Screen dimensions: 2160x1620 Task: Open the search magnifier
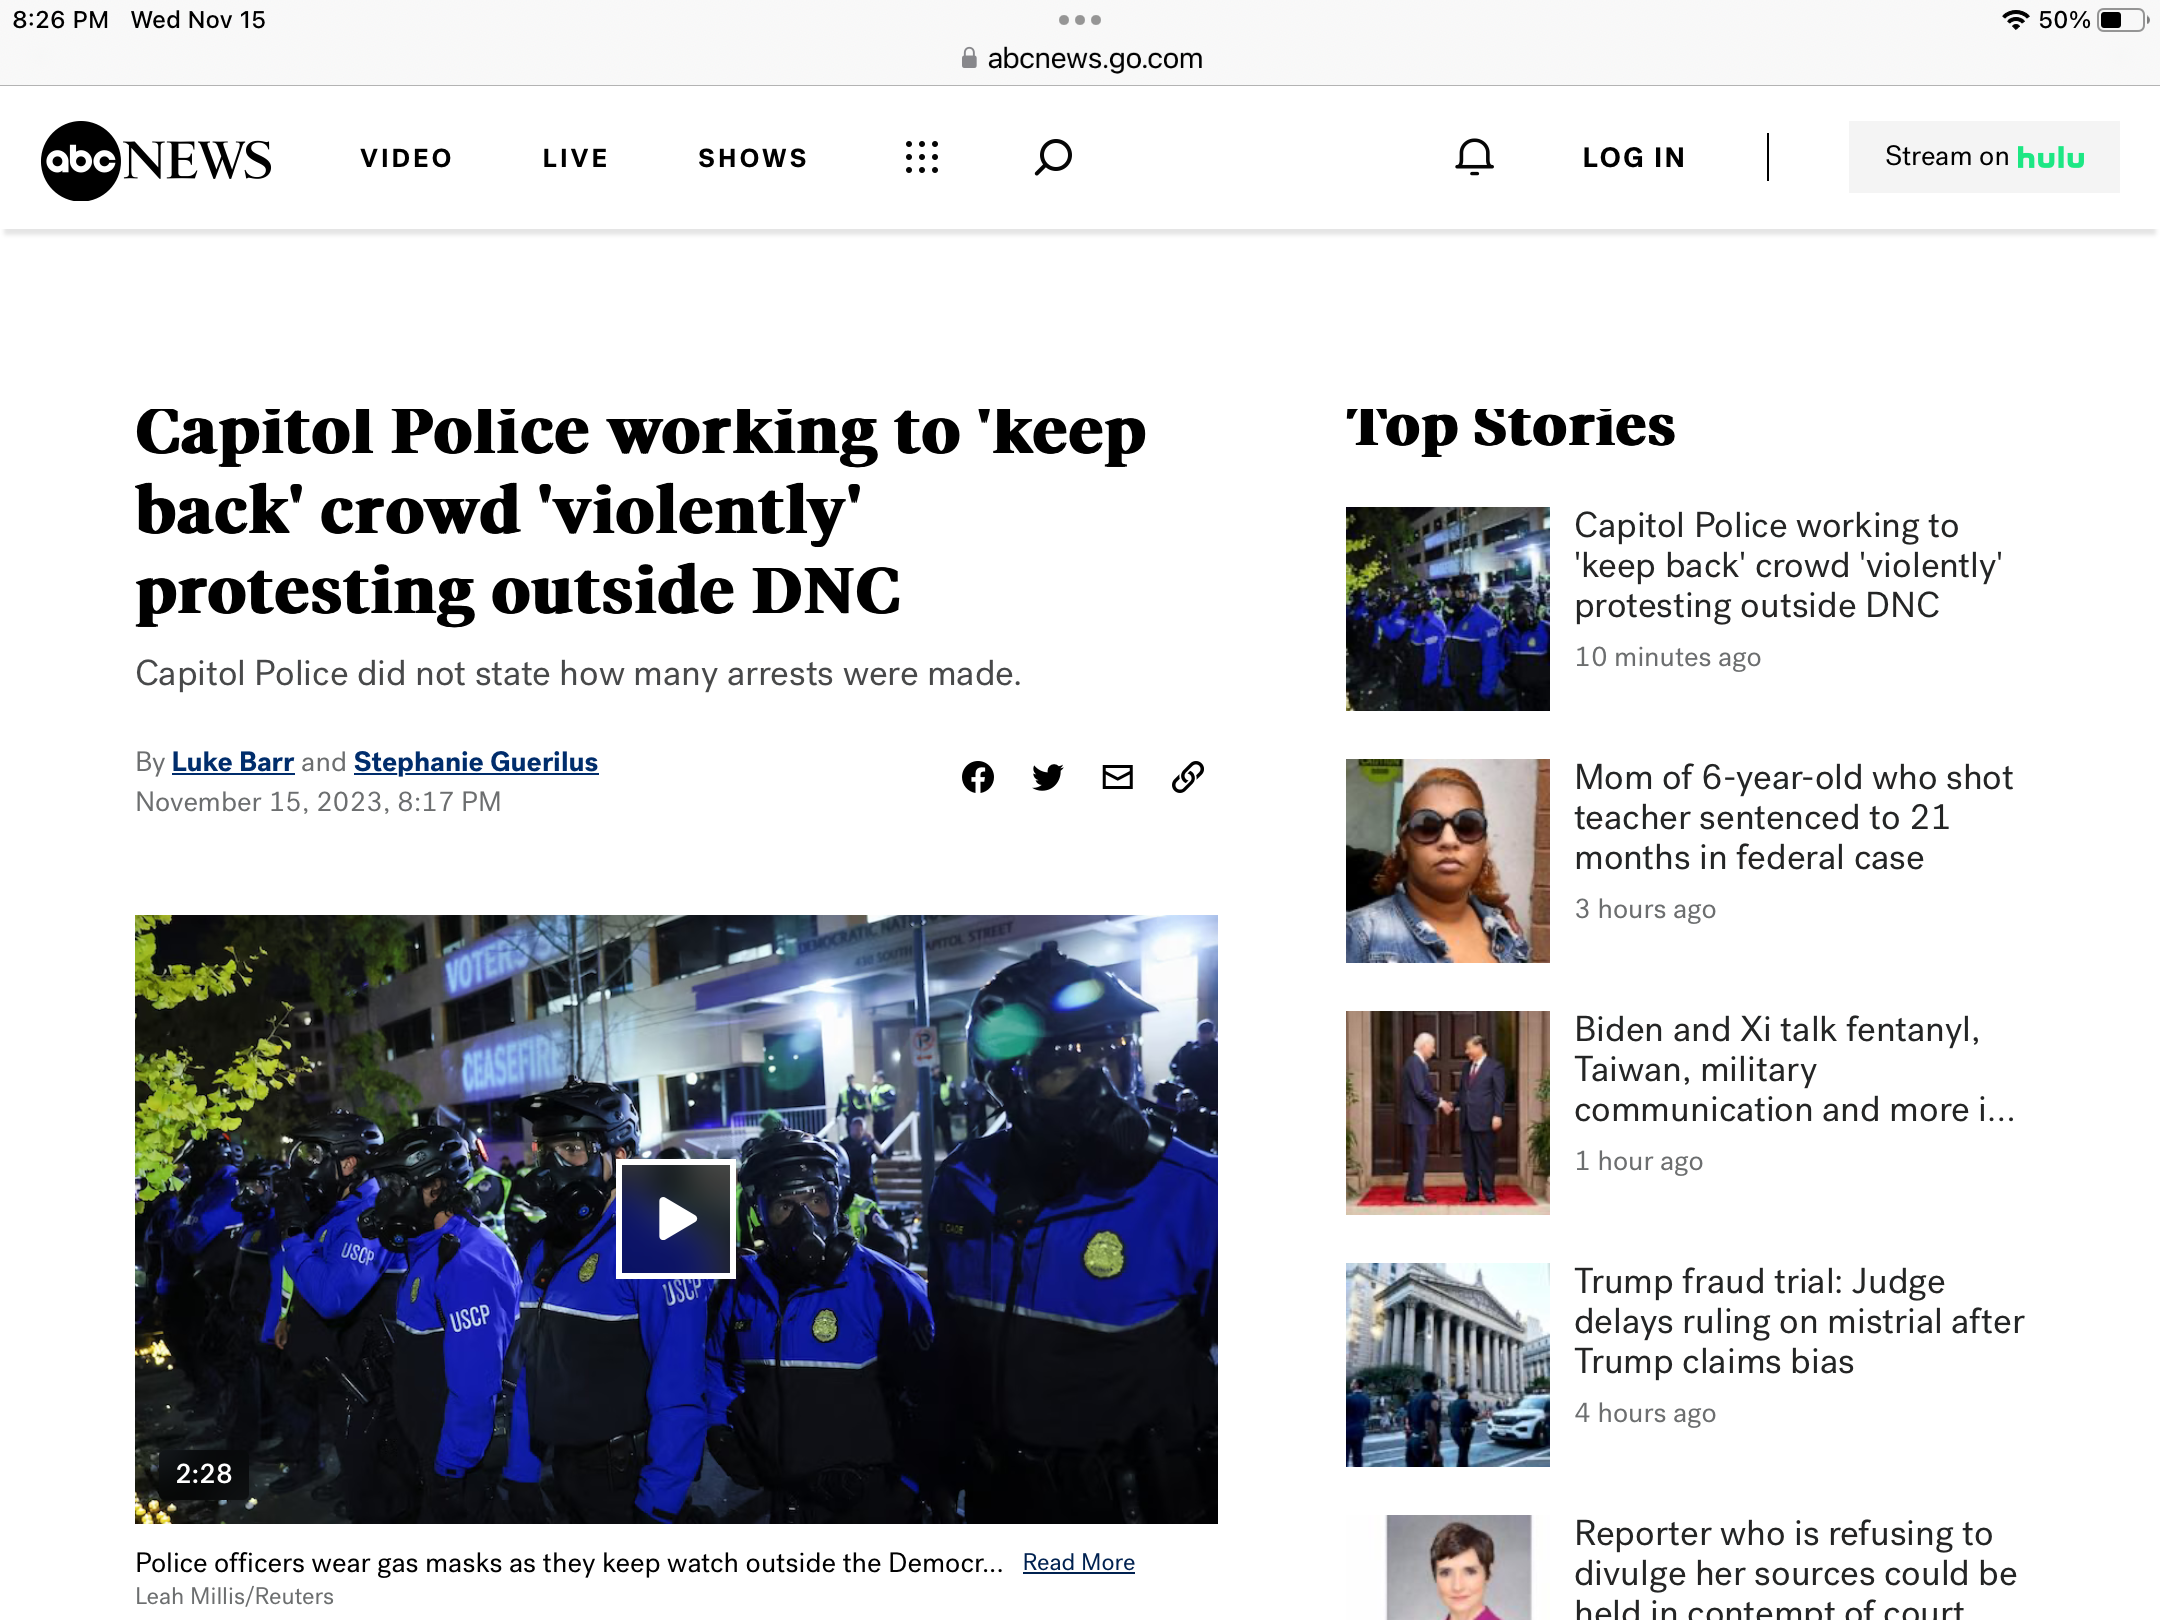1053,157
